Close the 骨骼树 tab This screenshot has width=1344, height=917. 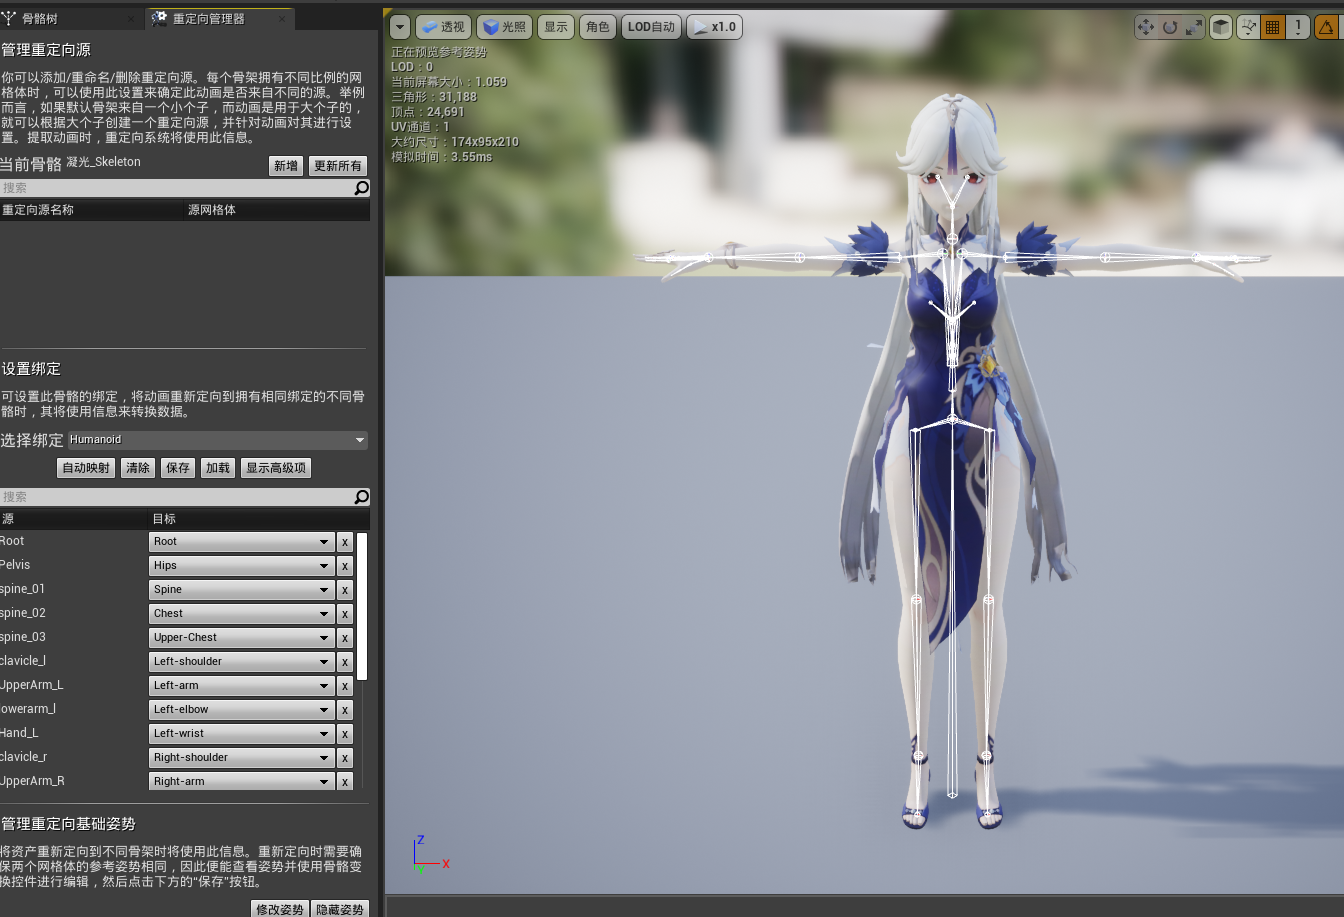tap(131, 19)
